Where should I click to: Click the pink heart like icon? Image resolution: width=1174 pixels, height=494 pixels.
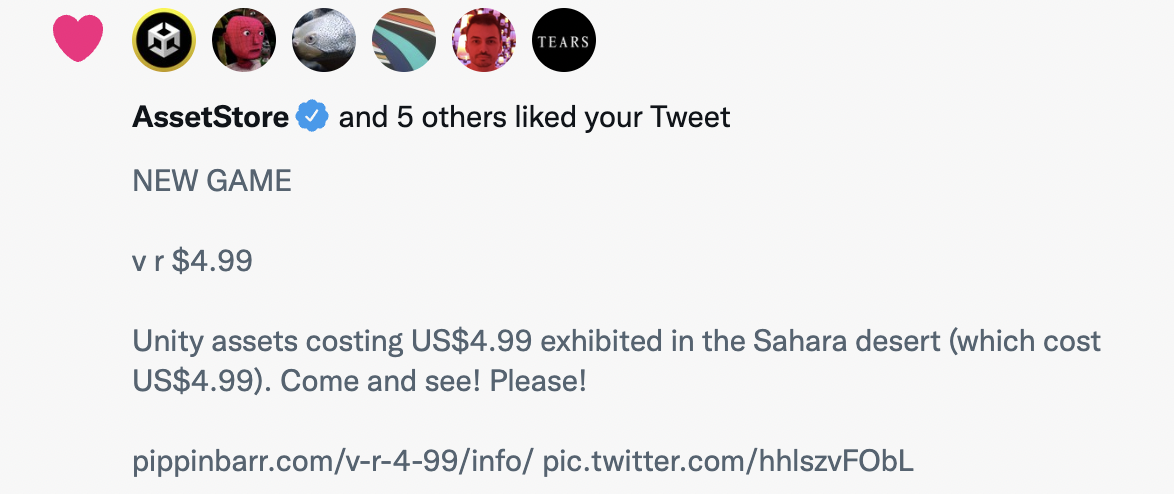(x=78, y=40)
